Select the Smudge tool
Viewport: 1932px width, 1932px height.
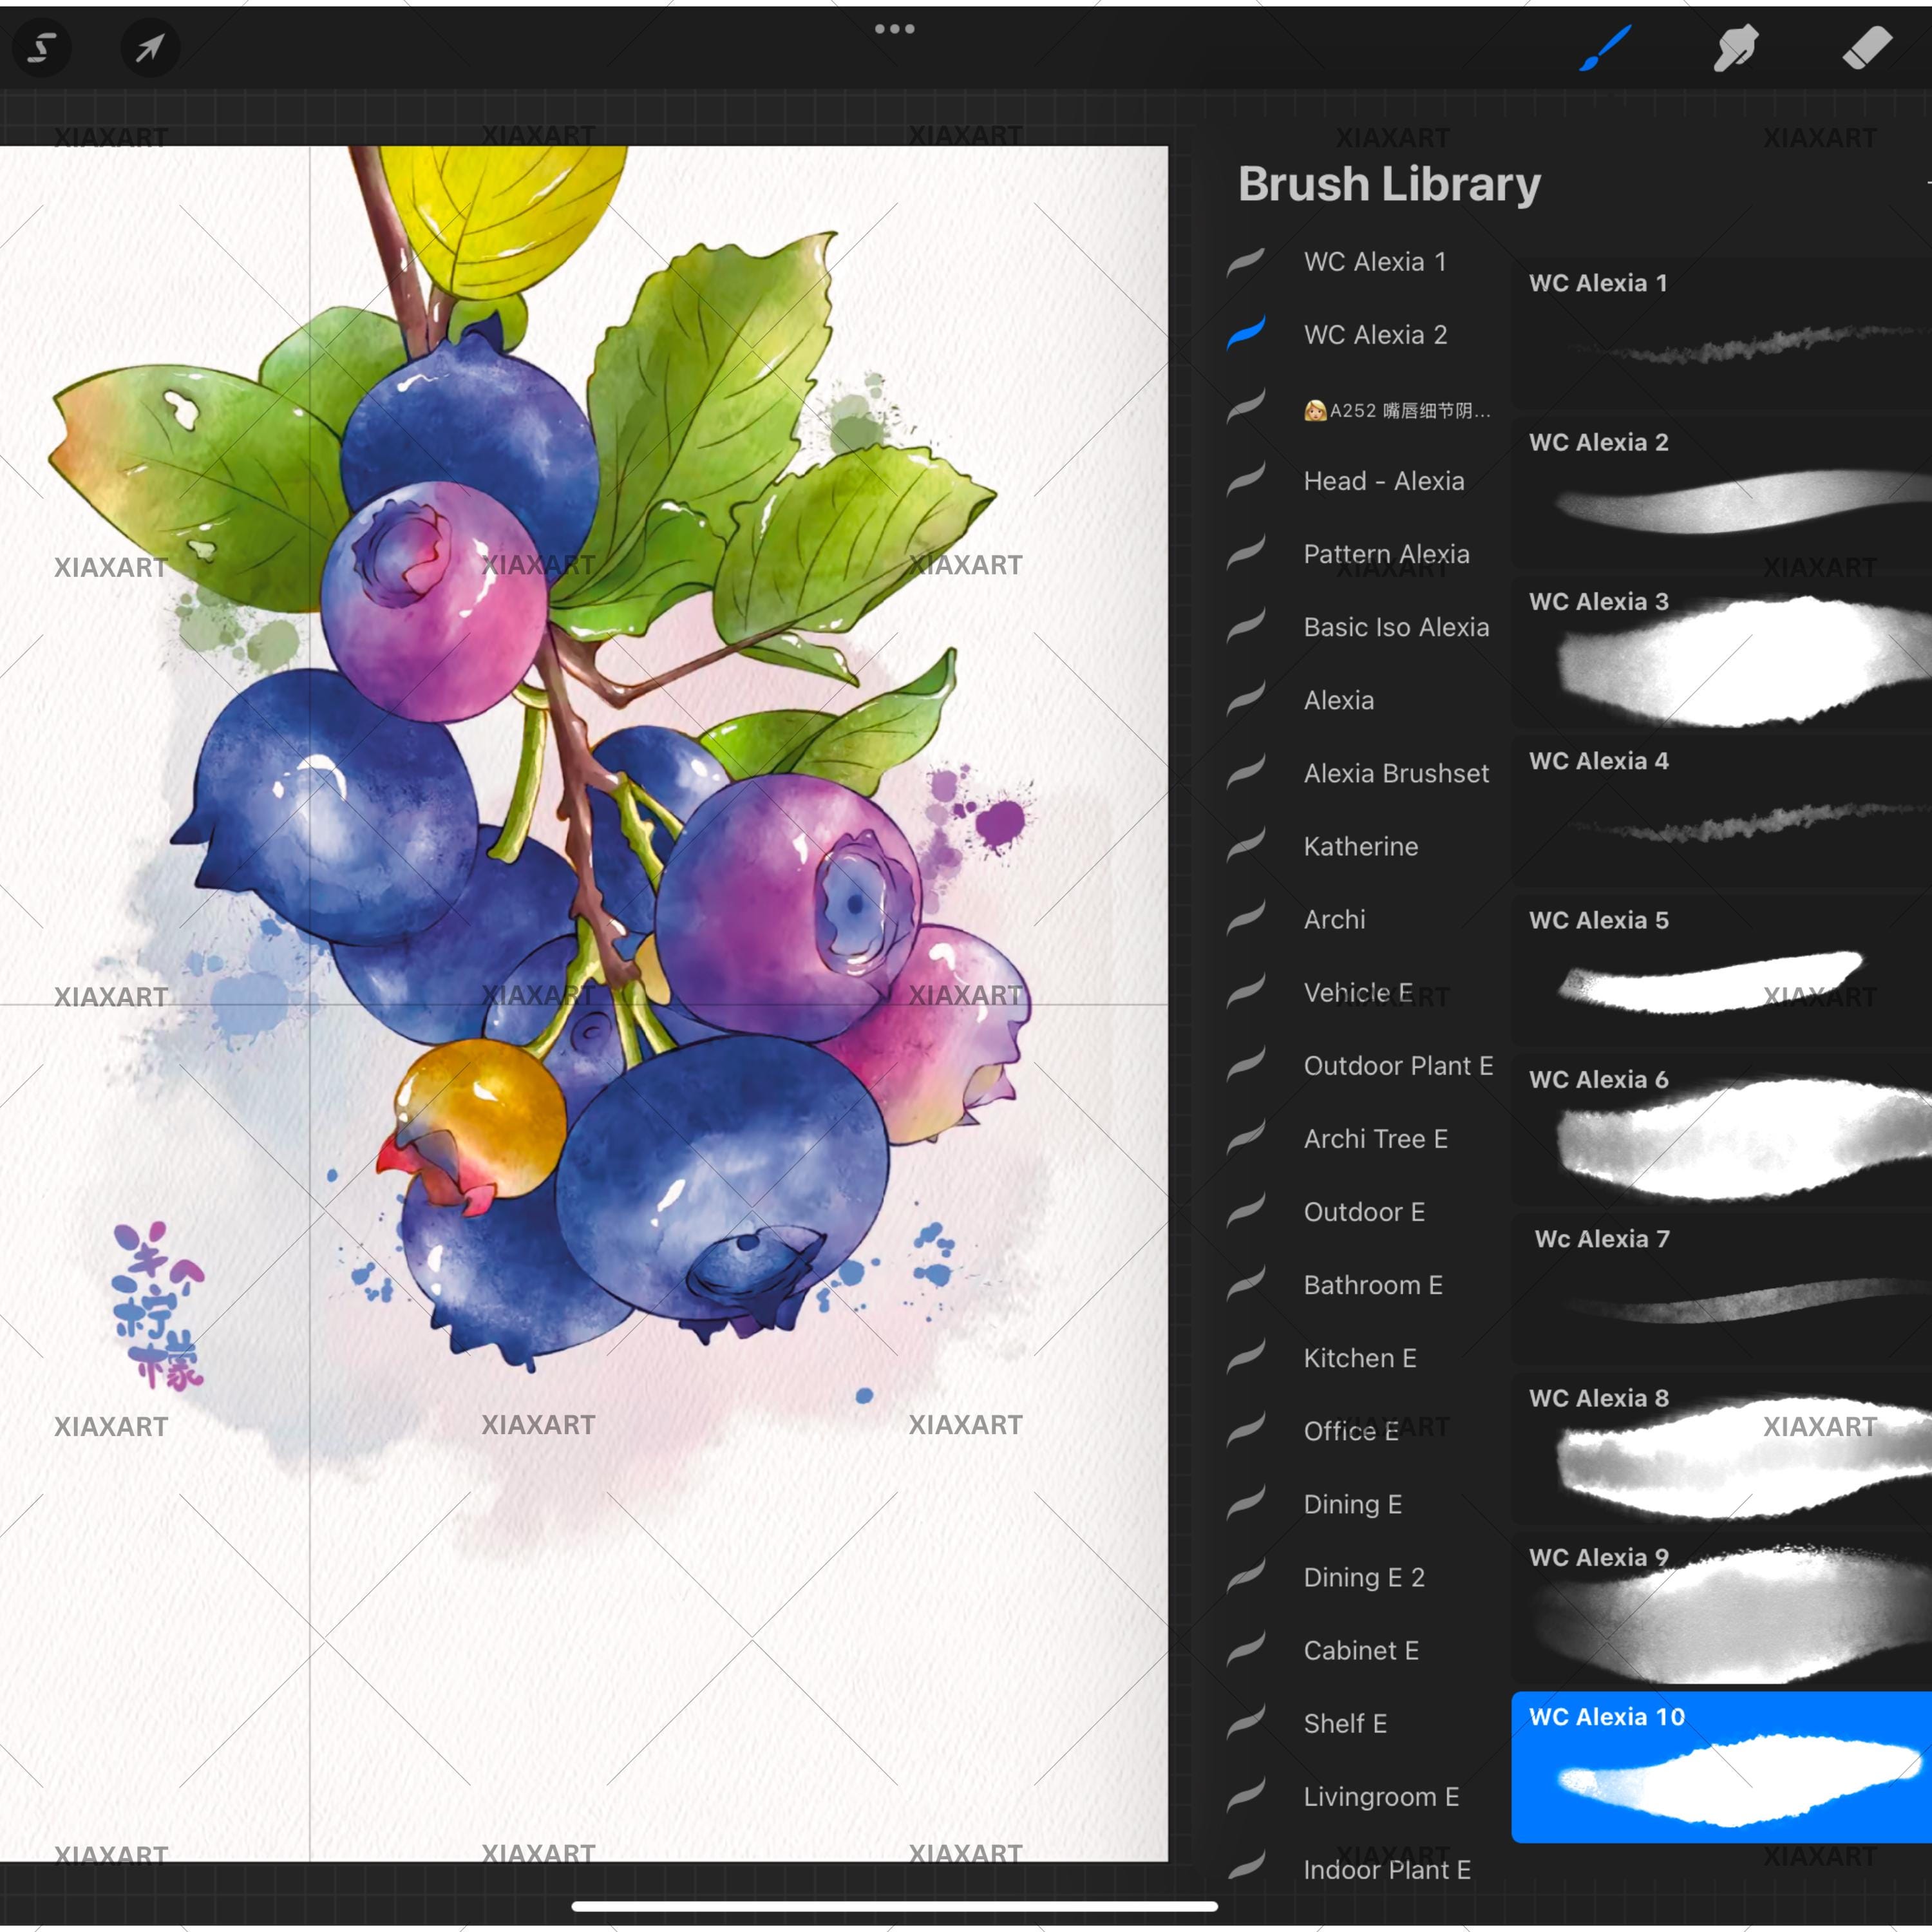(x=1736, y=47)
